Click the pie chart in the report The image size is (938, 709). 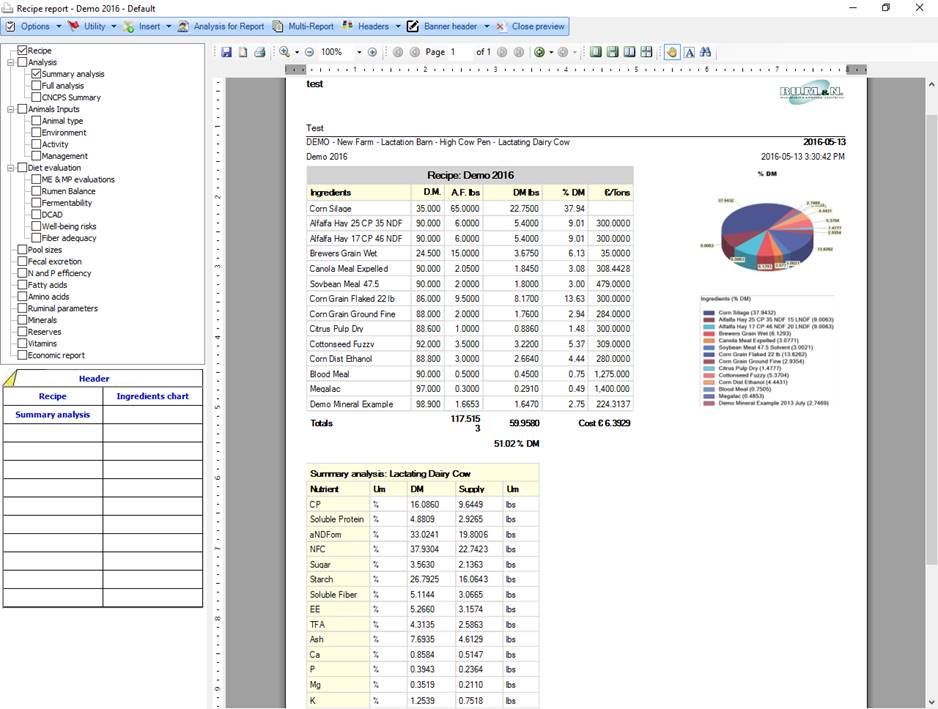coord(767,235)
